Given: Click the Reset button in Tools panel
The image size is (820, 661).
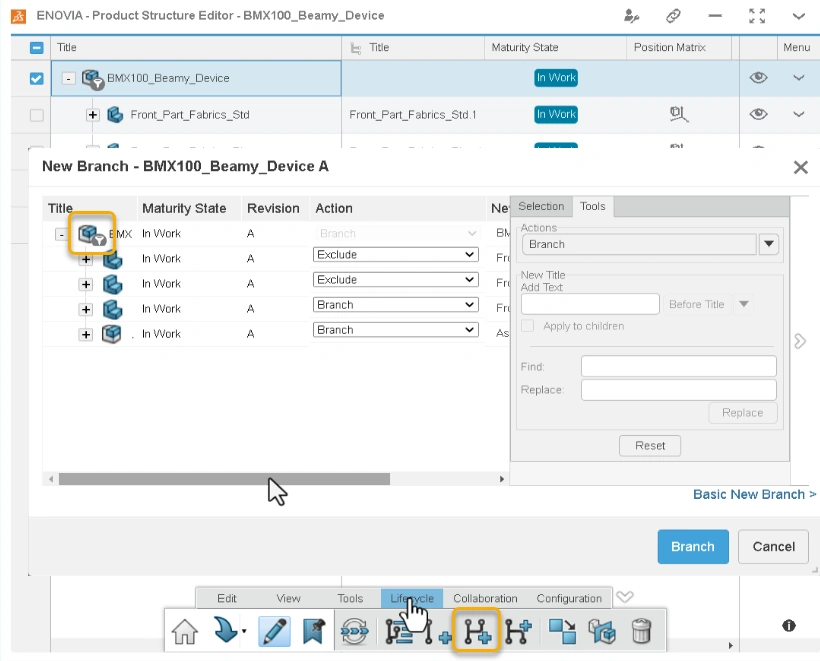Looking at the screenshot, I should pyautogui.click(x=650, y=446).
